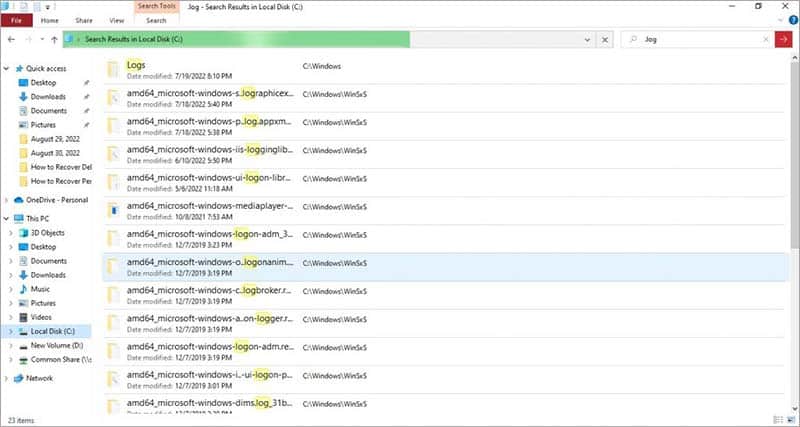
Task: Select the o..logonanim result row
Action: (444, 267)
